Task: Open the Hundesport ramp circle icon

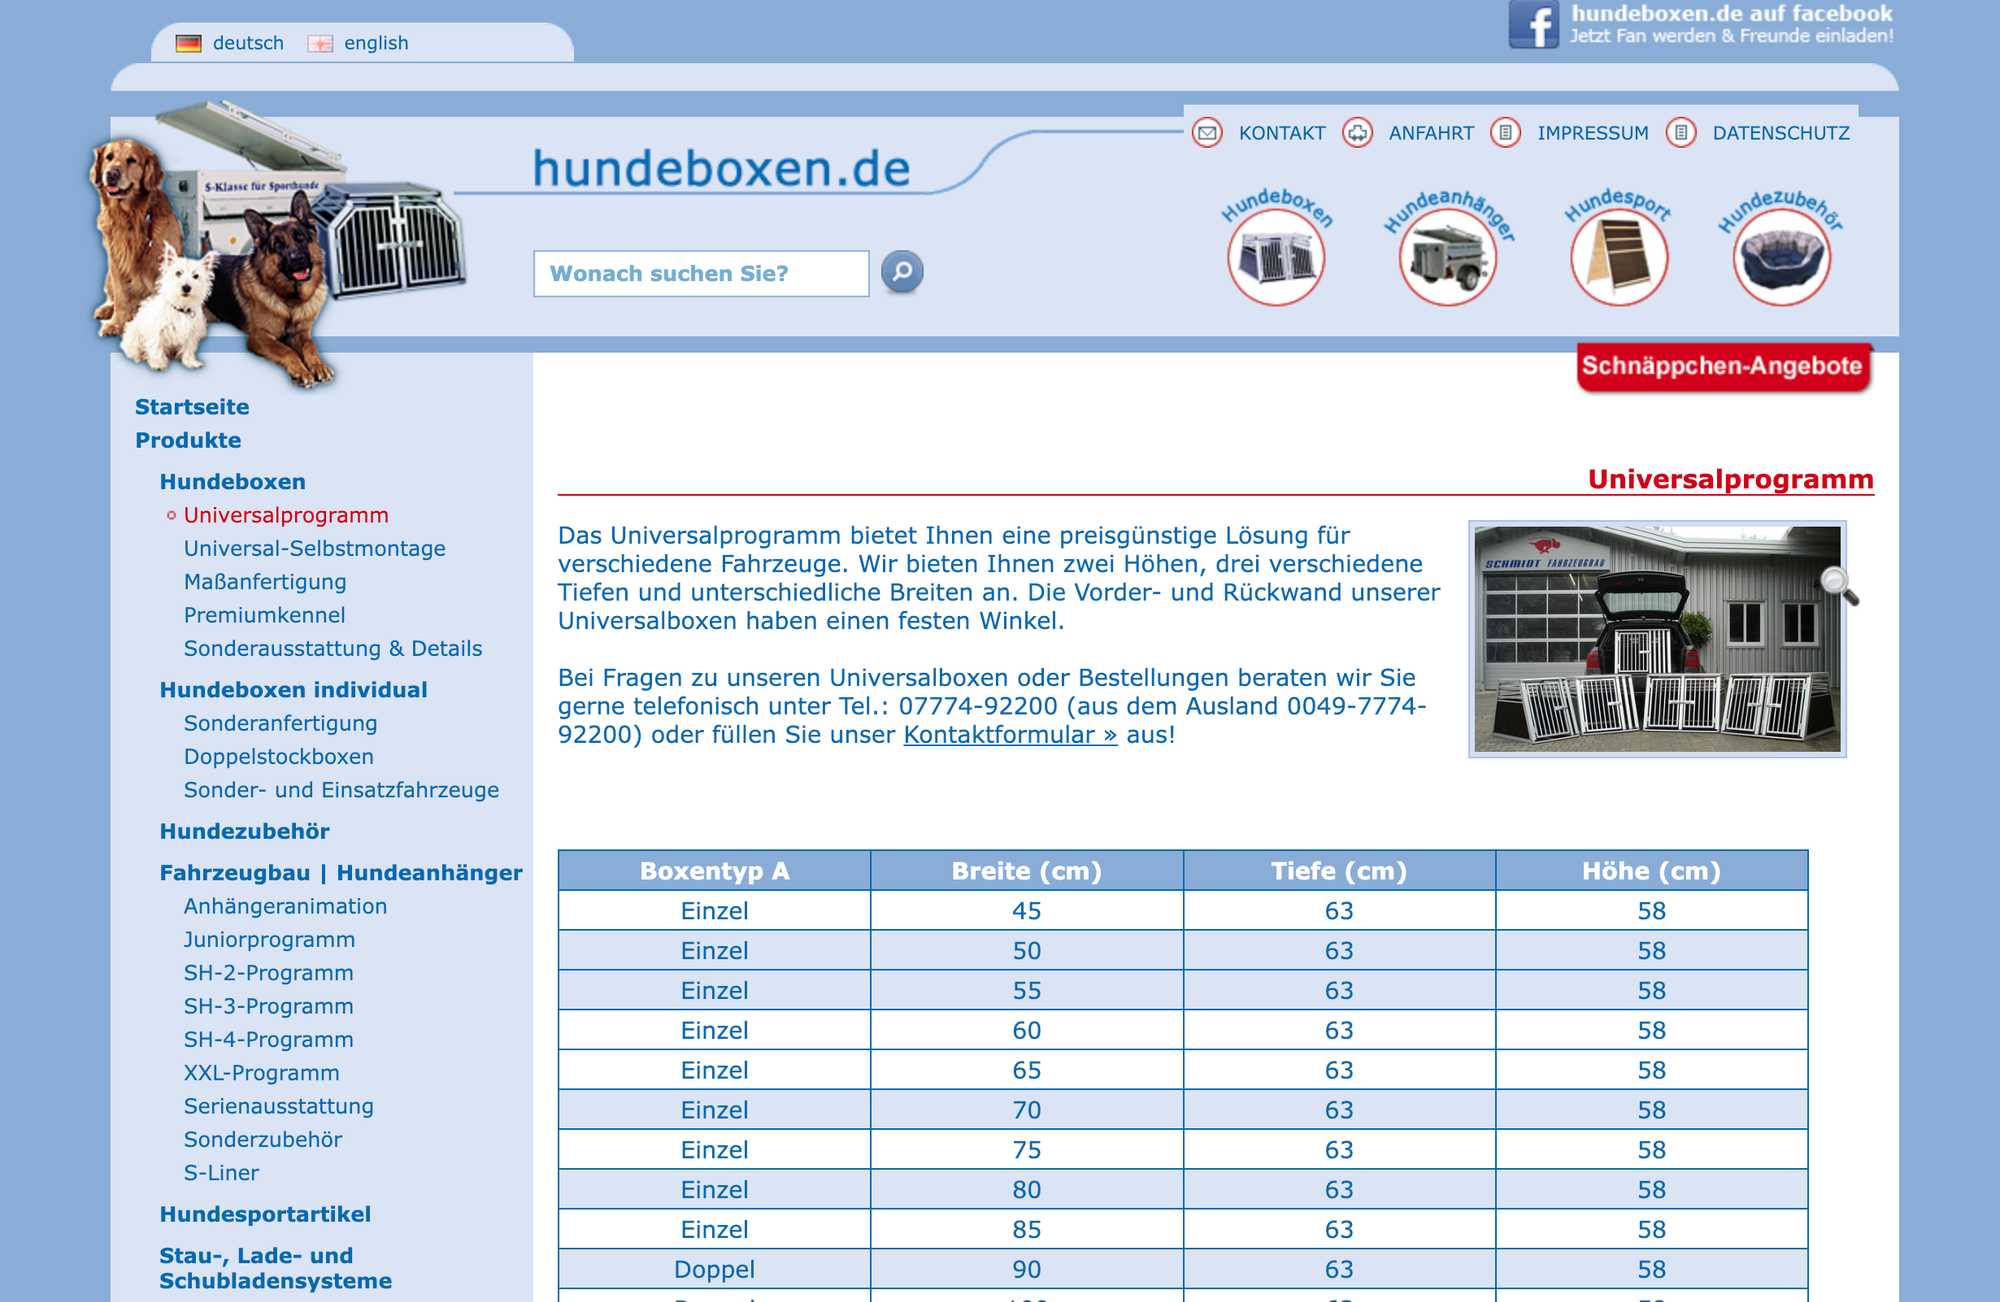Action: (1619, 257)
